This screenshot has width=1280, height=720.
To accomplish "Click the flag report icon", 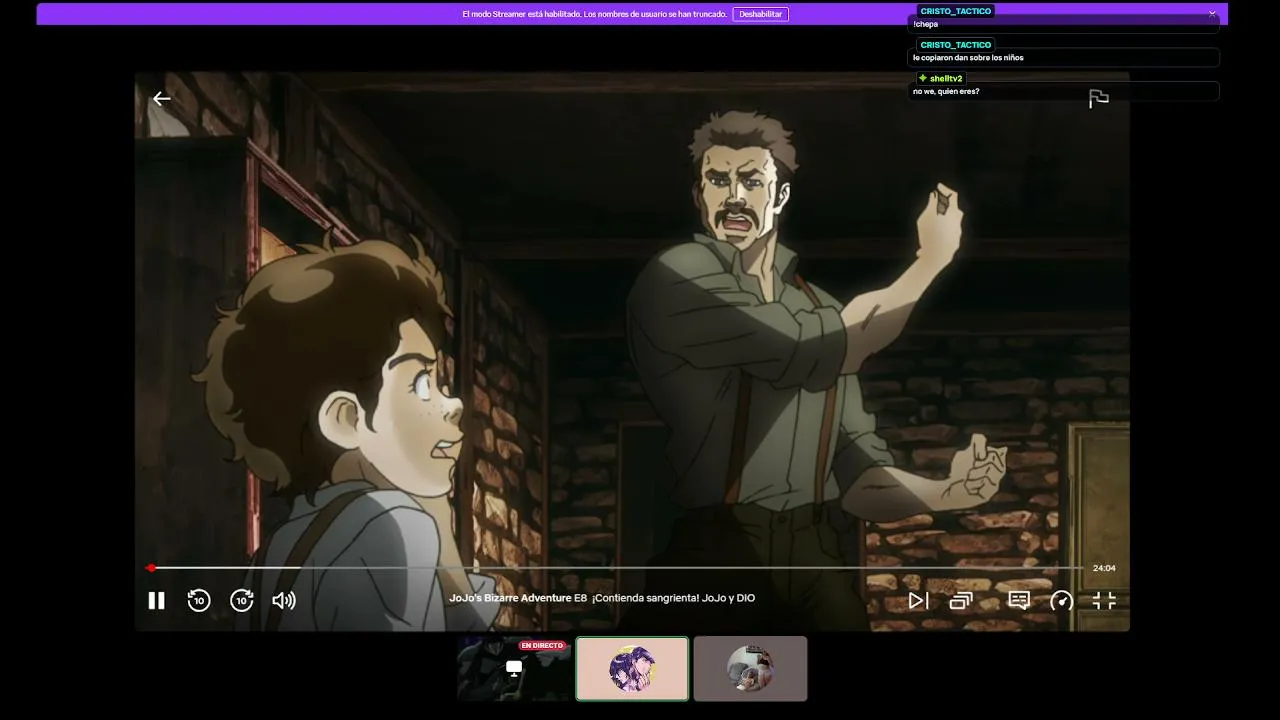I will tap(1099, 98).
